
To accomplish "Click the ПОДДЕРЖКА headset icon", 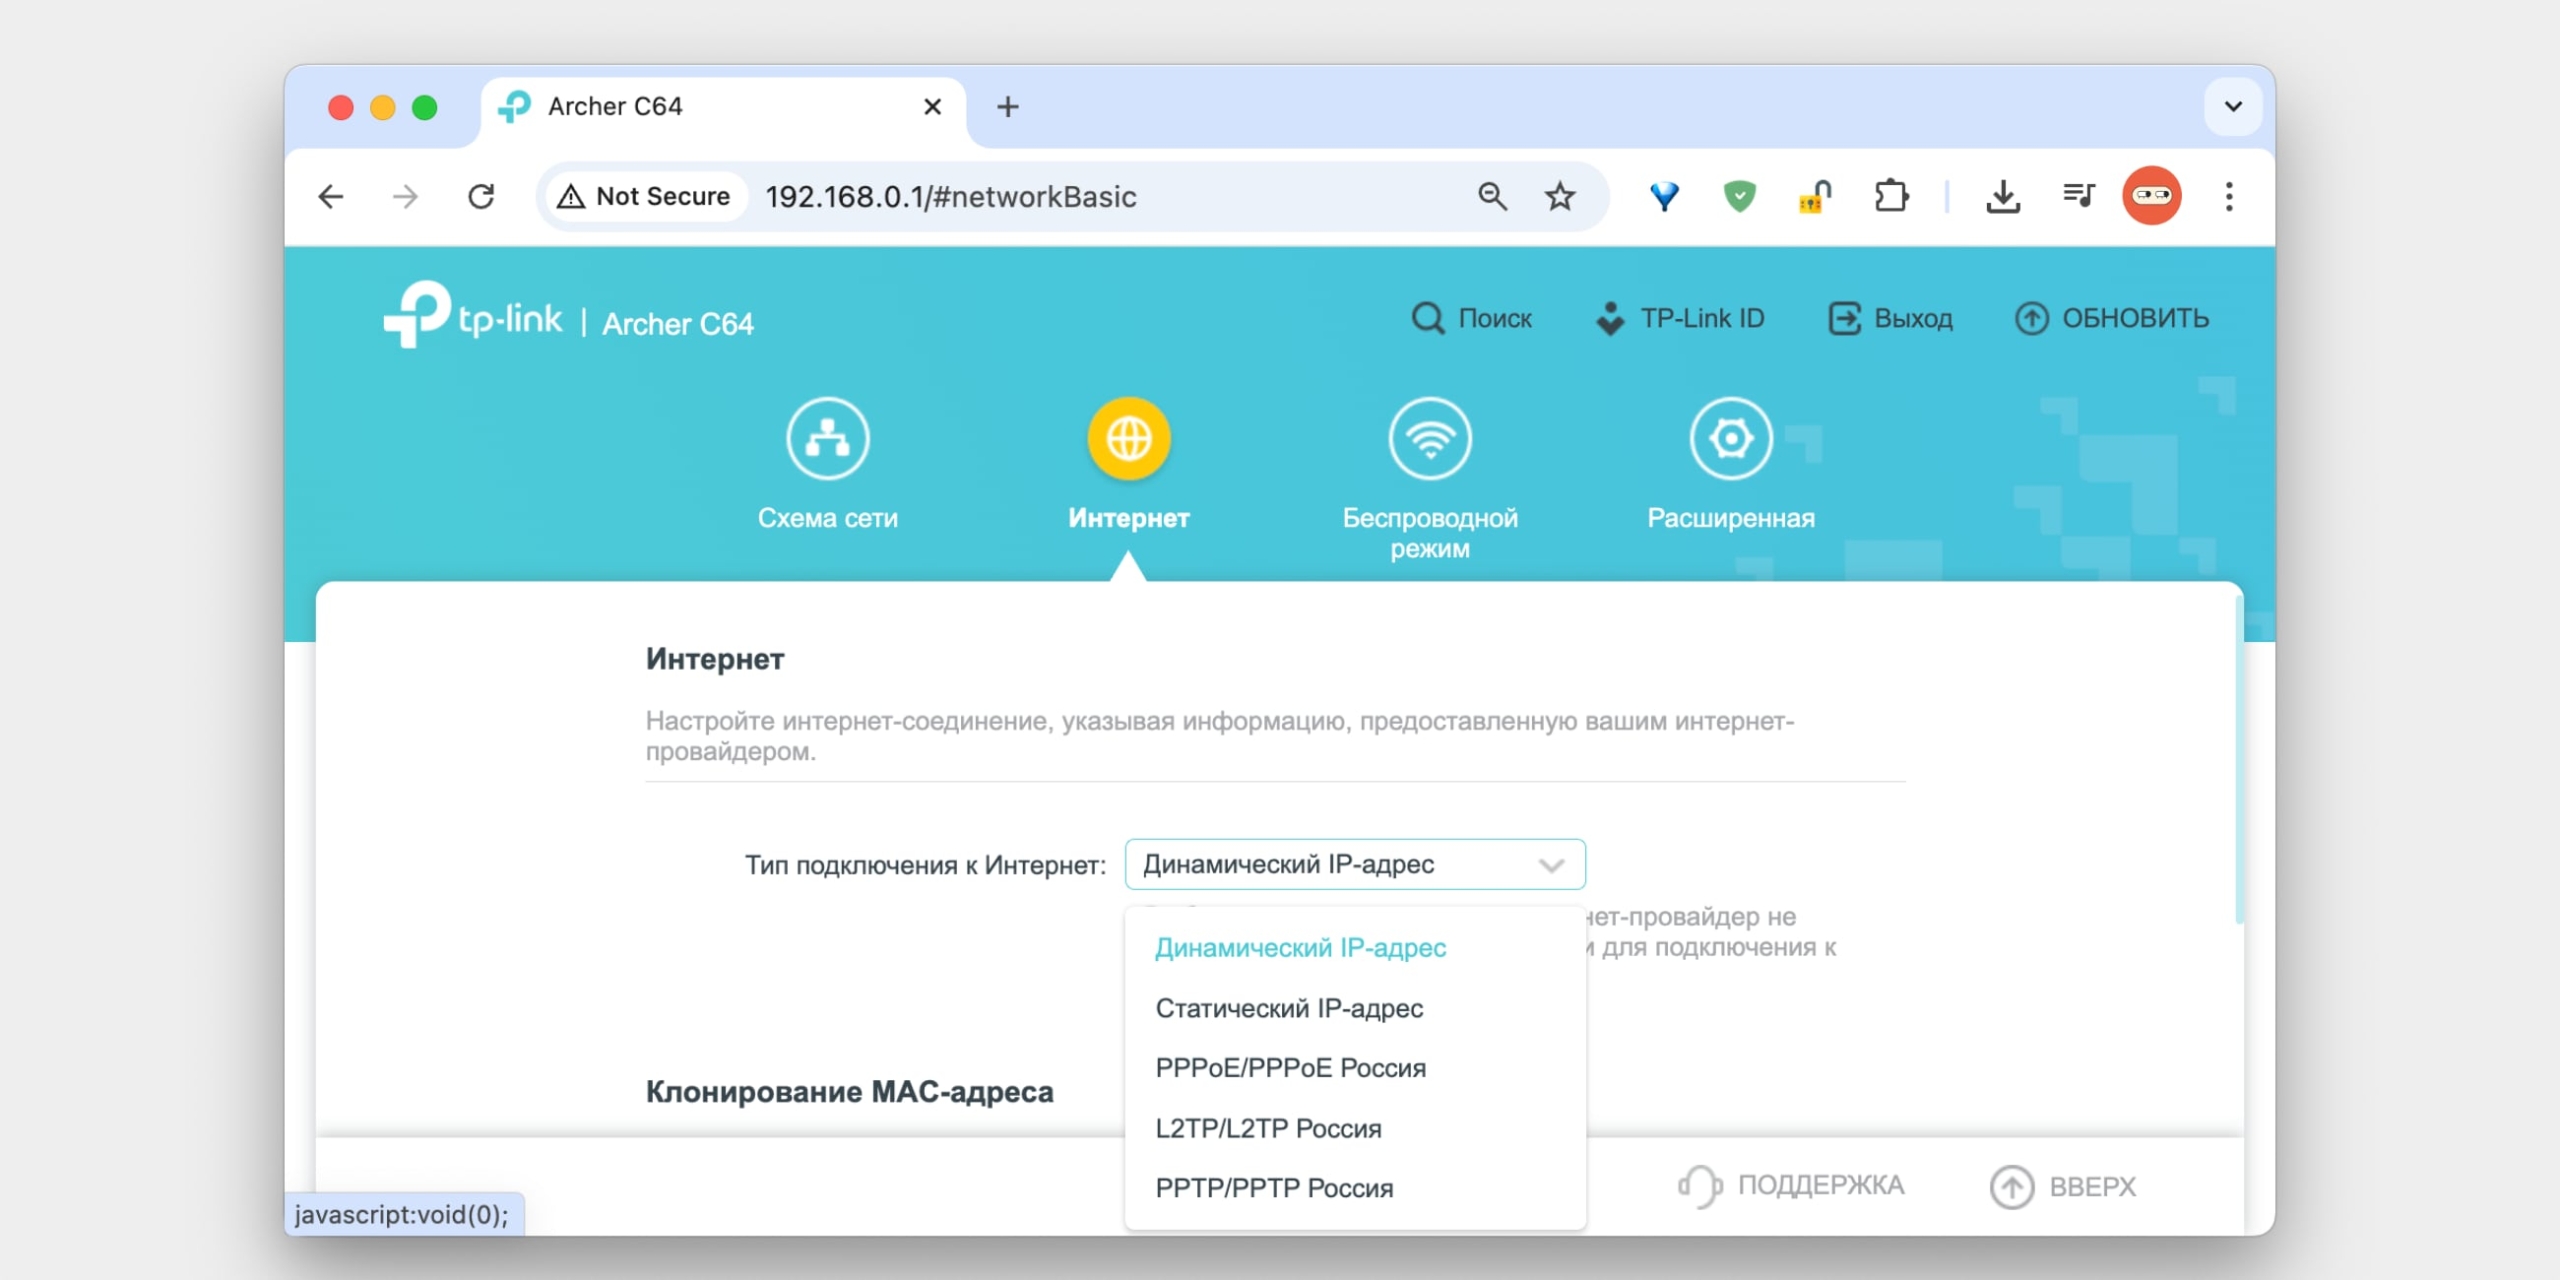I will click(1698, 1185).
